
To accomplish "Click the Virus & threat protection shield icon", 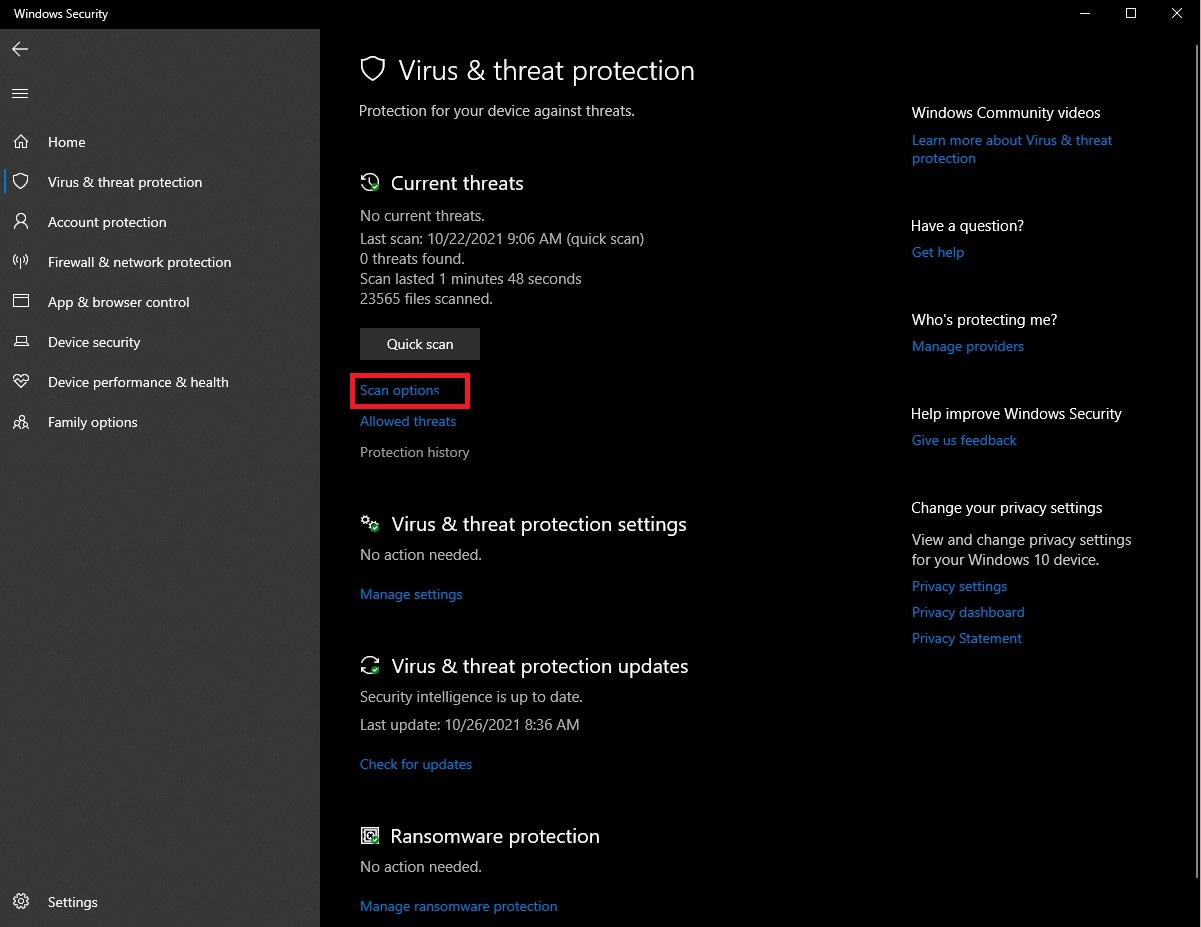I will click(x=373, y=69).
